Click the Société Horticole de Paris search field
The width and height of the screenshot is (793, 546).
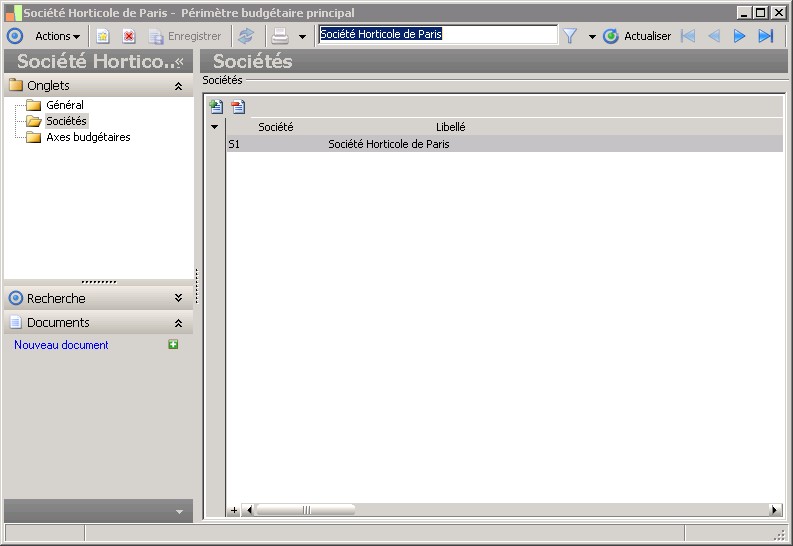438,34
